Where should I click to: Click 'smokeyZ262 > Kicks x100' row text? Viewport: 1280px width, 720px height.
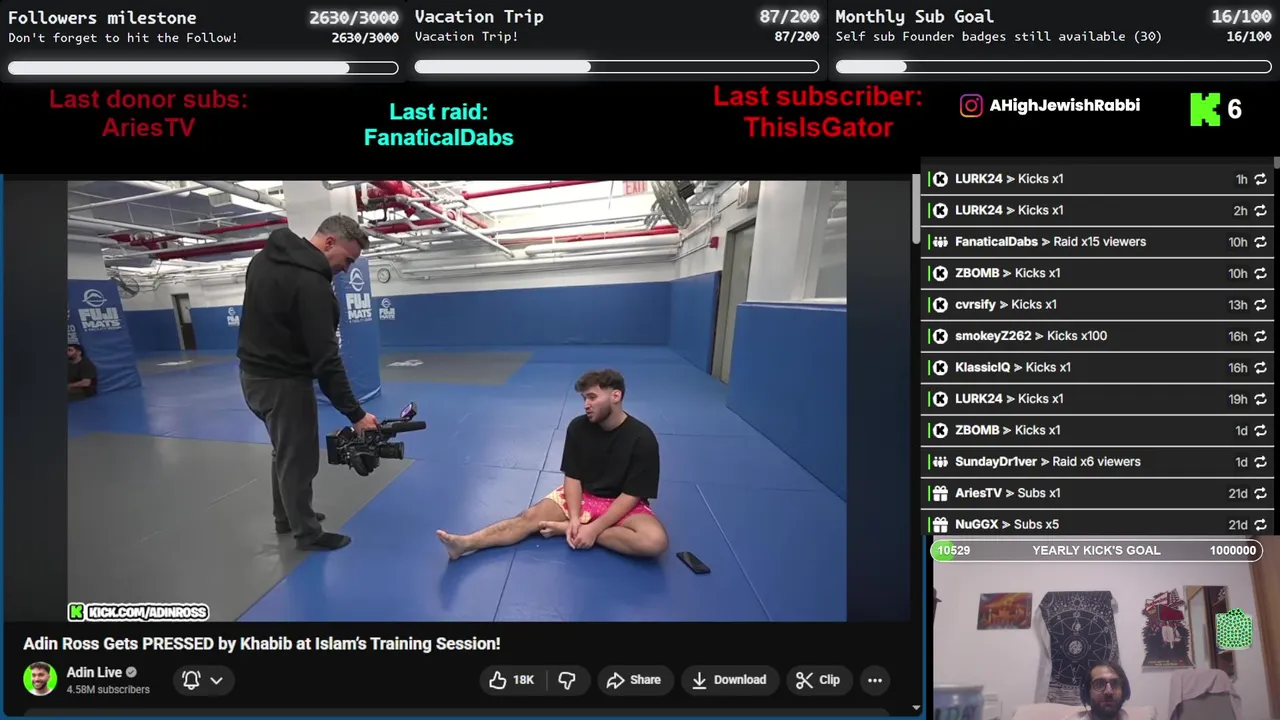coord(1031,336)
